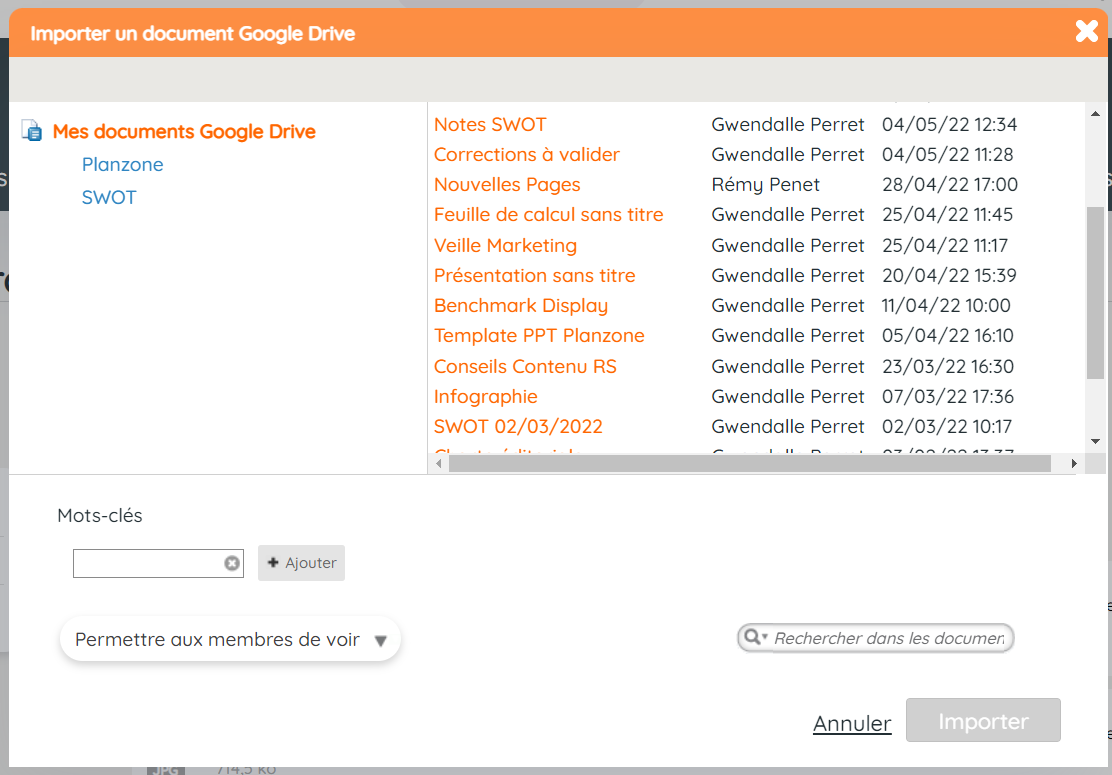1112x775 pixels.
Task: Select Template PPT Planzone document
Action: [539, 335]
